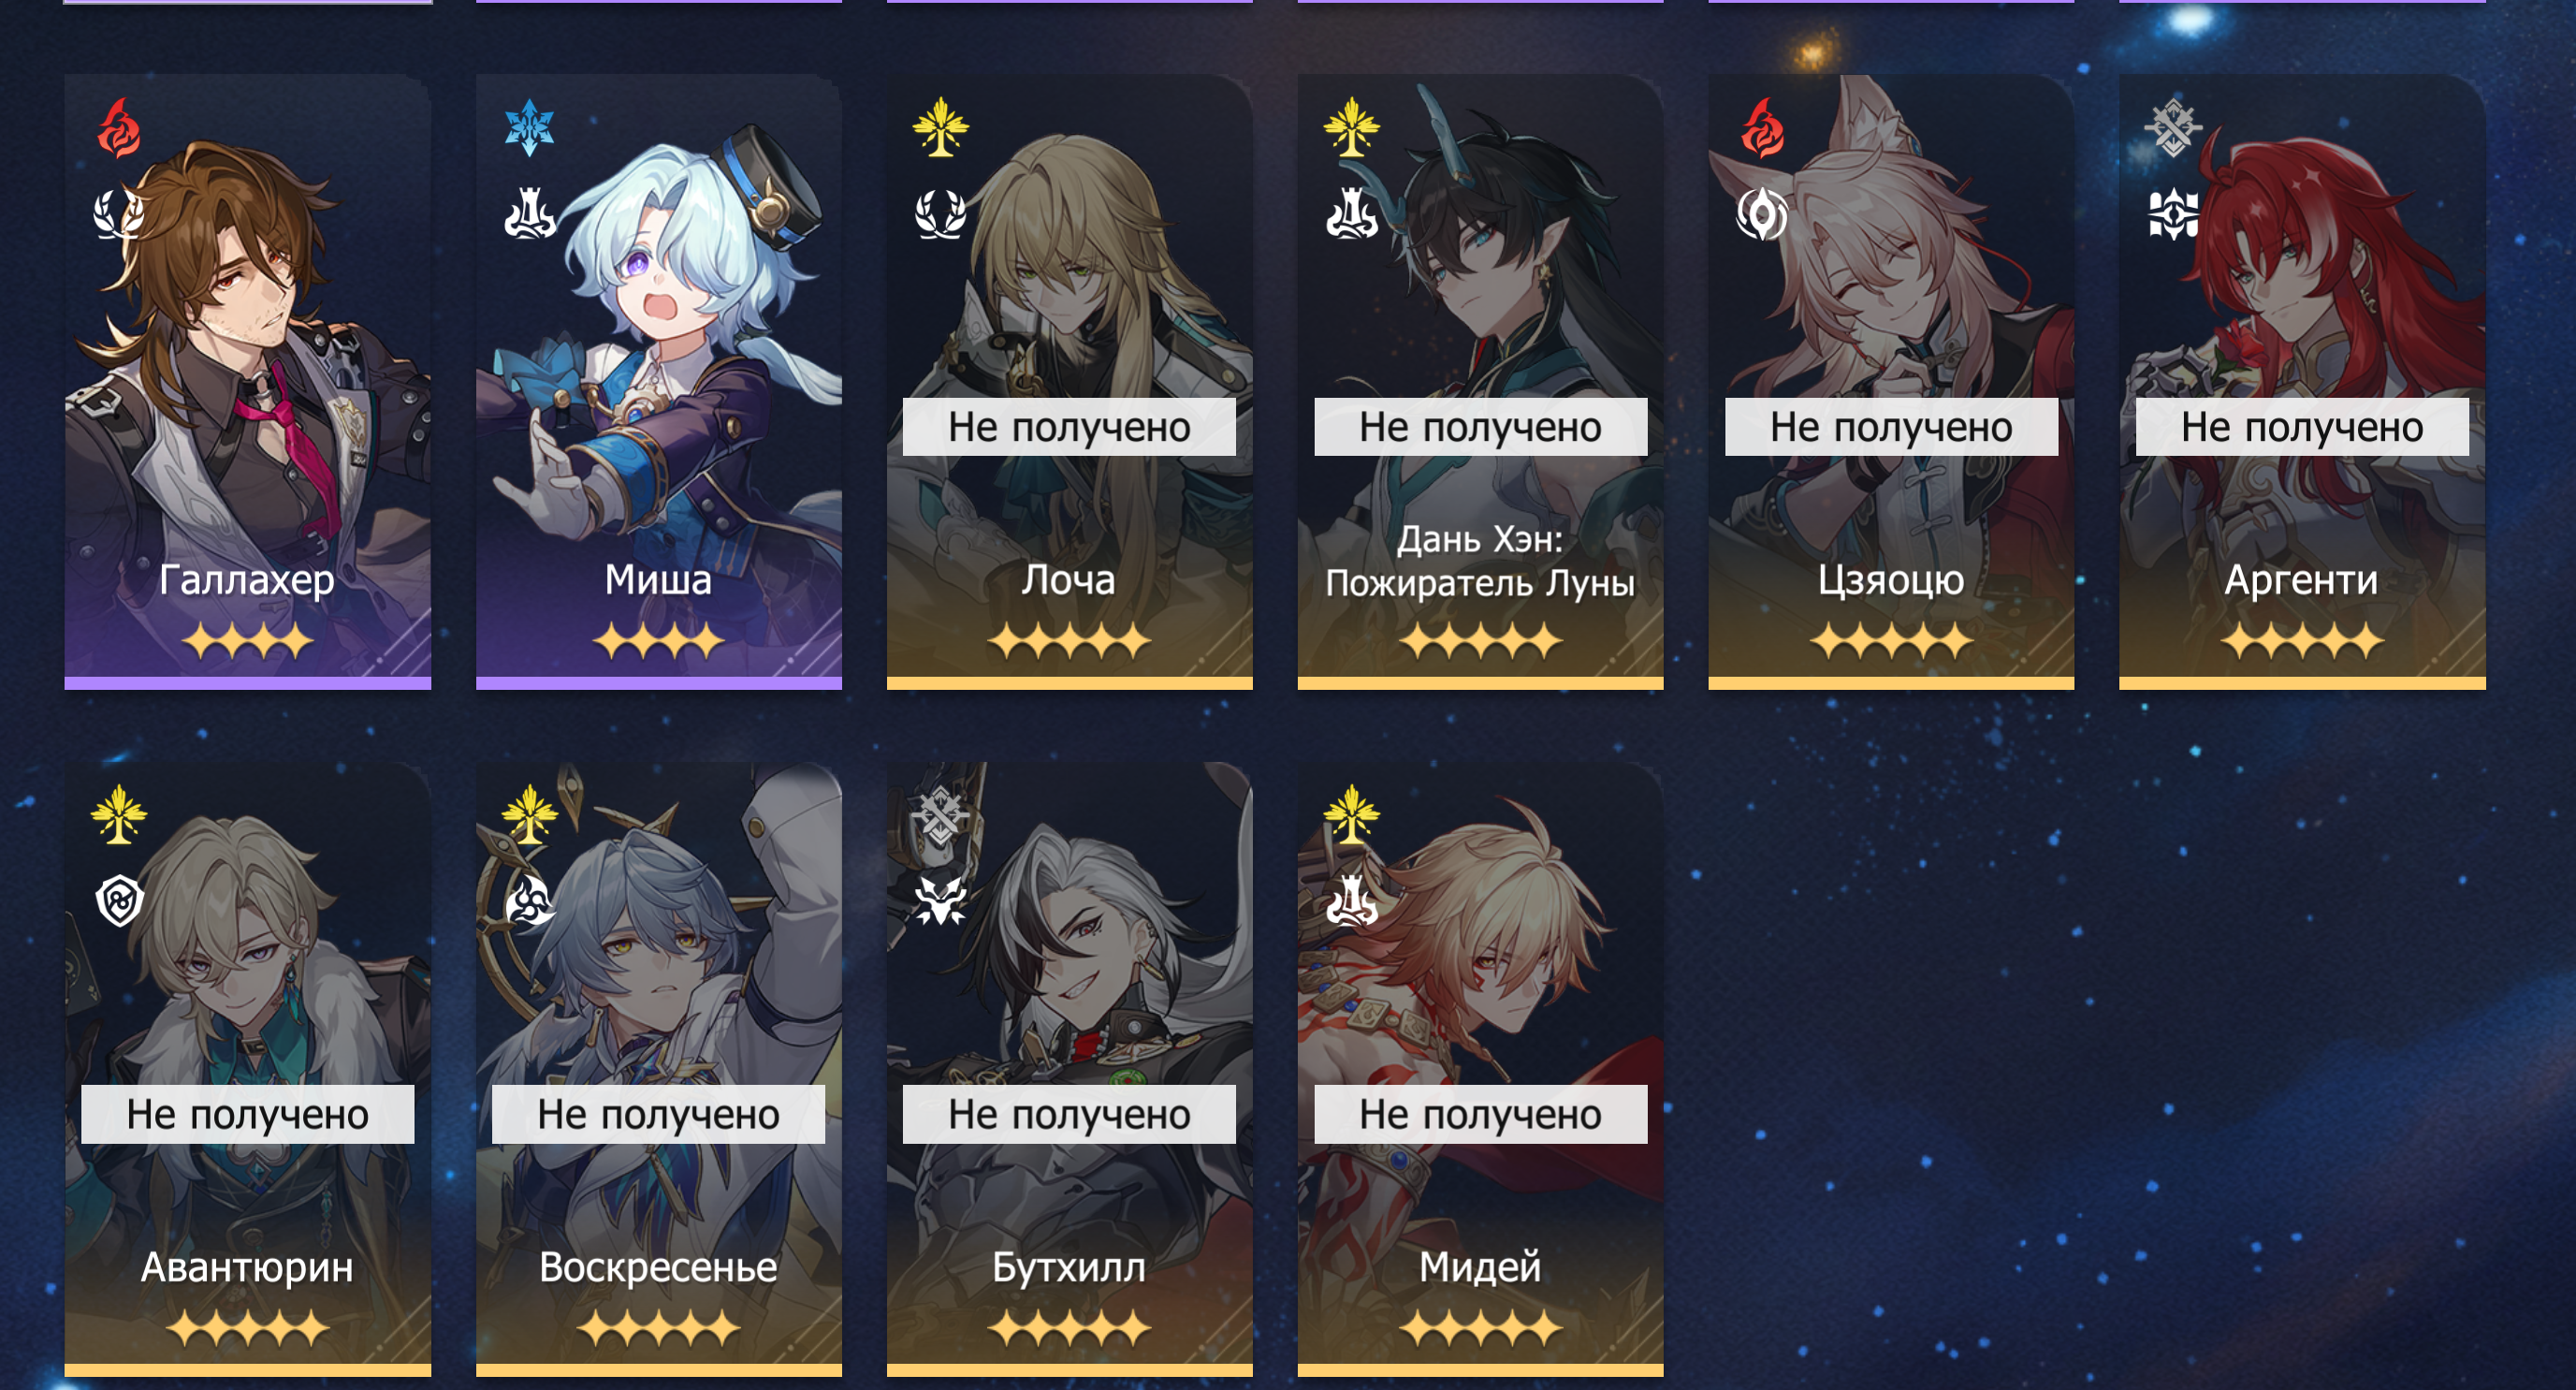Click the Abundance path icon on Галлахер card
This screenshot has width=2576, height=1390.
119,214
